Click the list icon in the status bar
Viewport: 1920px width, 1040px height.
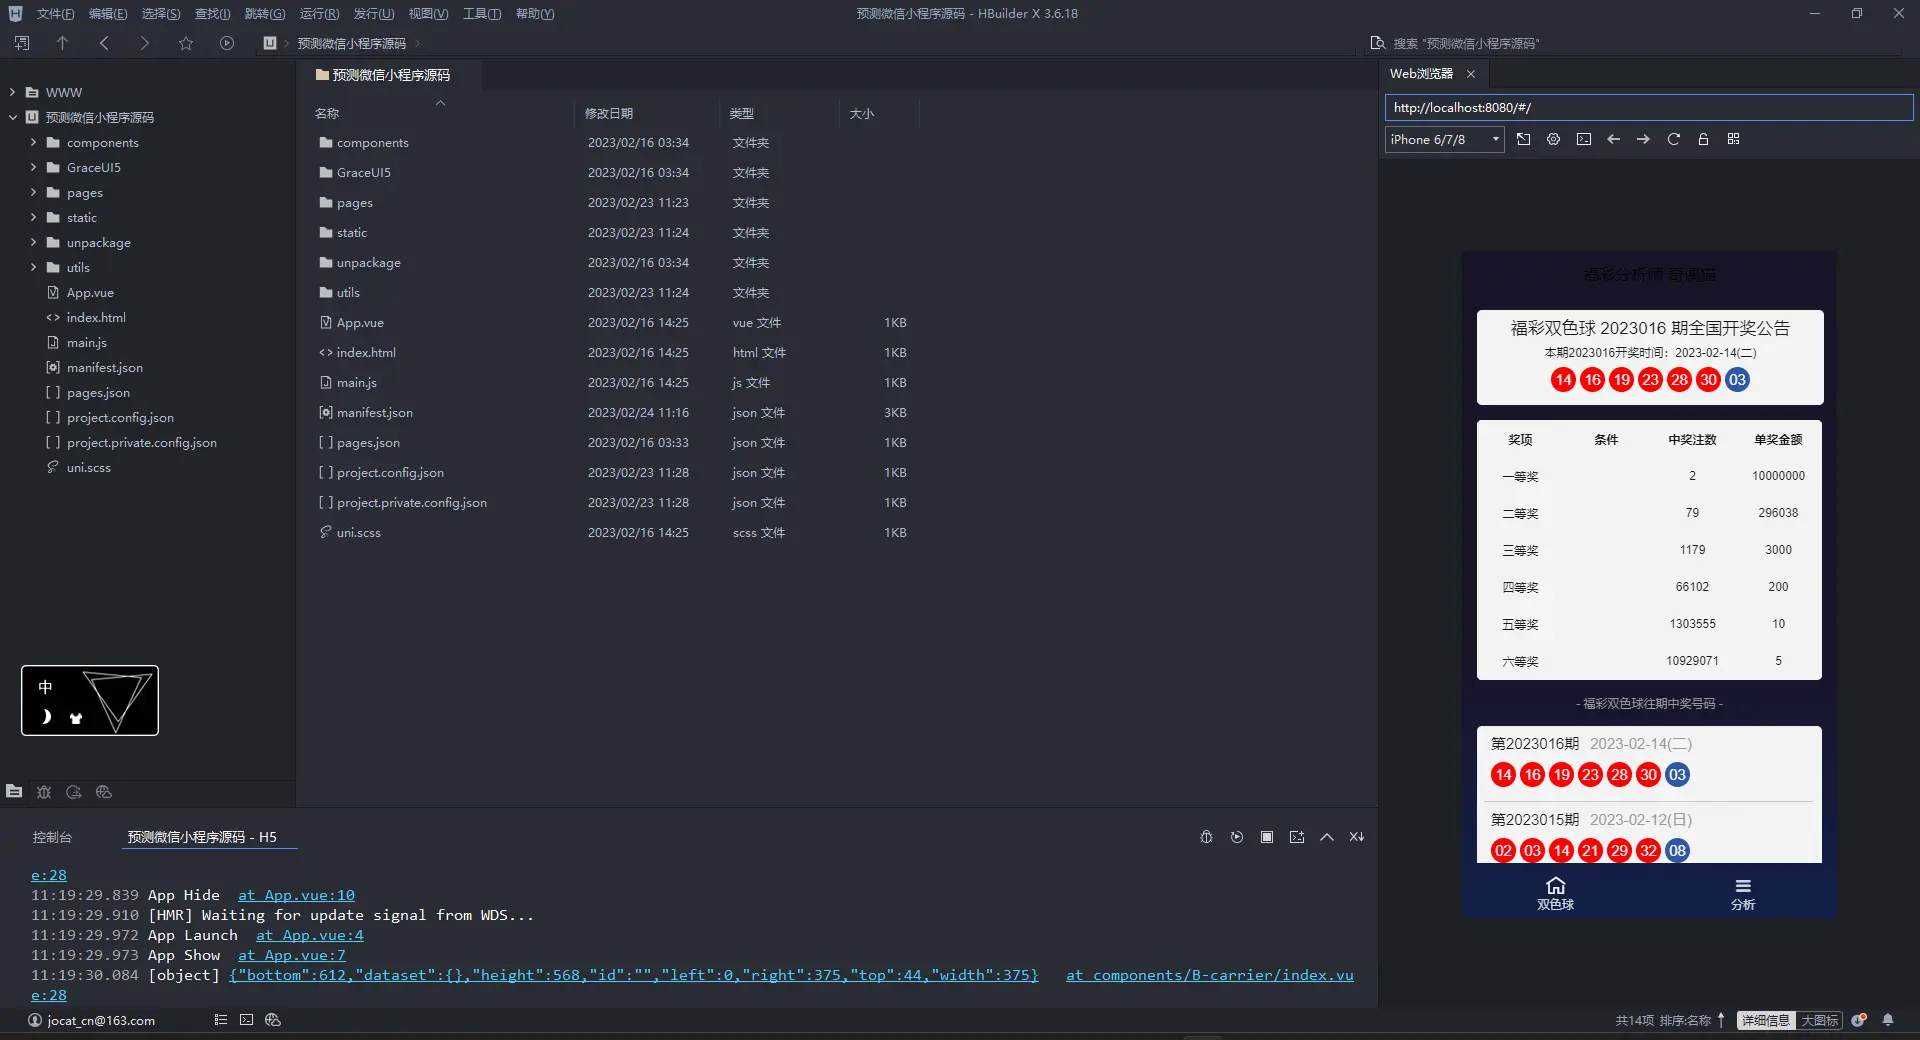[x=220, y=1020]
